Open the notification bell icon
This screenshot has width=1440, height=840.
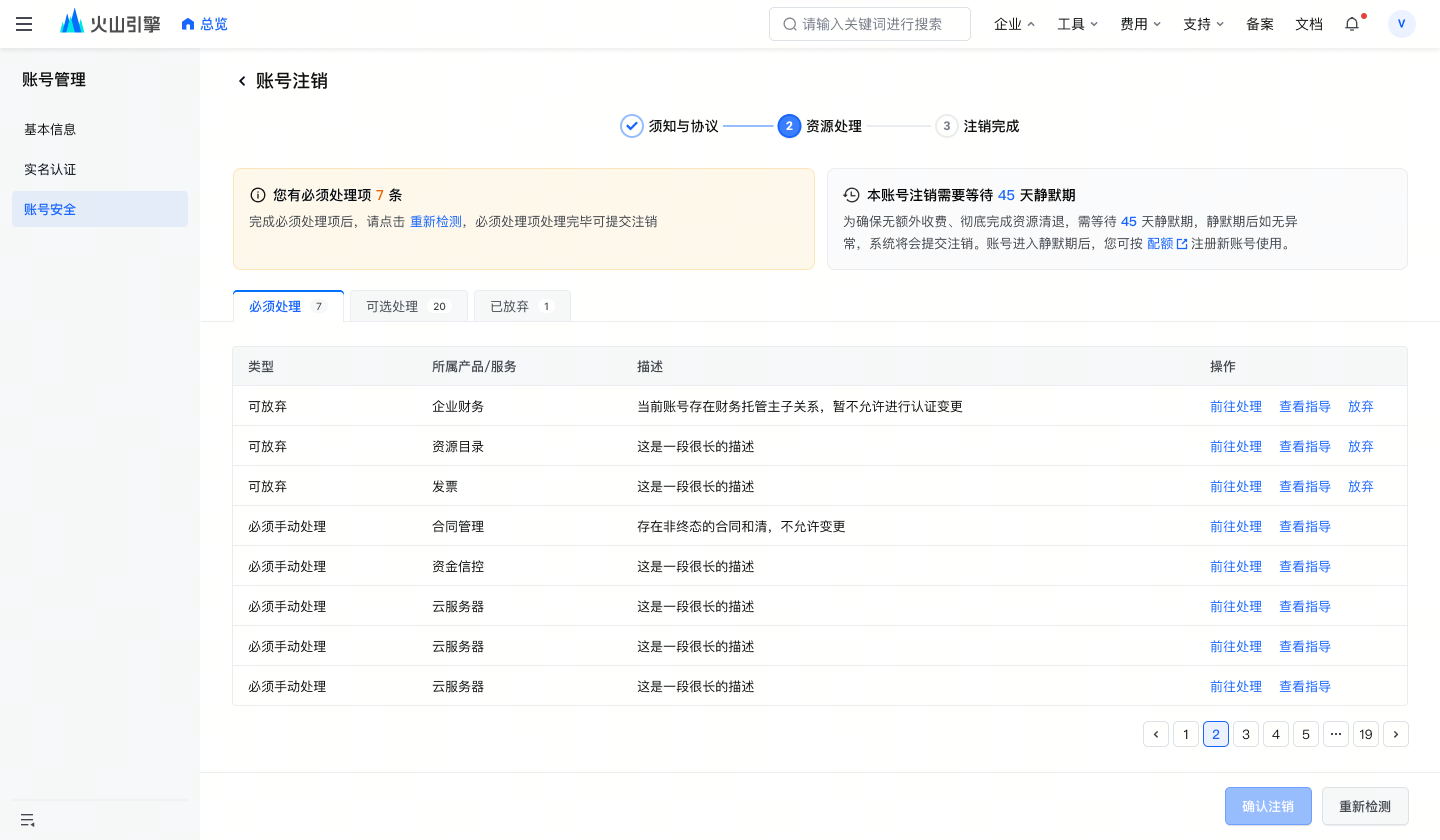click(1352, 24)
